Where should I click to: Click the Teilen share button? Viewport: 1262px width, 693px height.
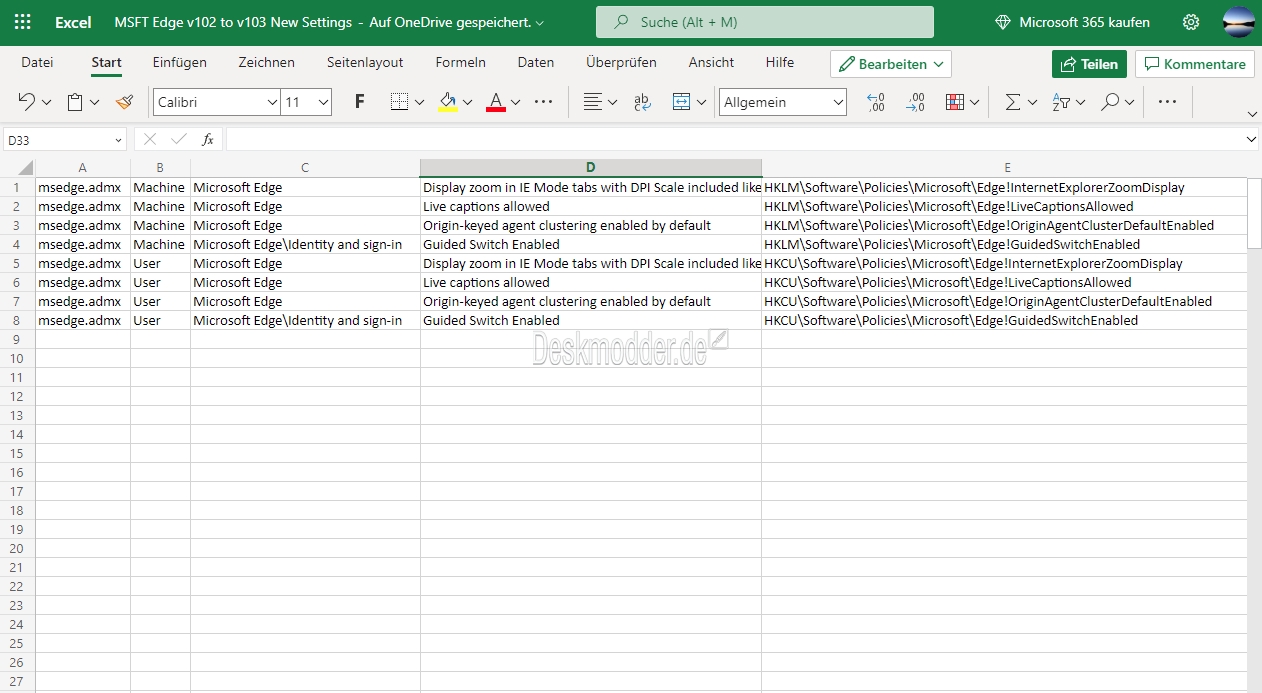(x=1089, y=64)
